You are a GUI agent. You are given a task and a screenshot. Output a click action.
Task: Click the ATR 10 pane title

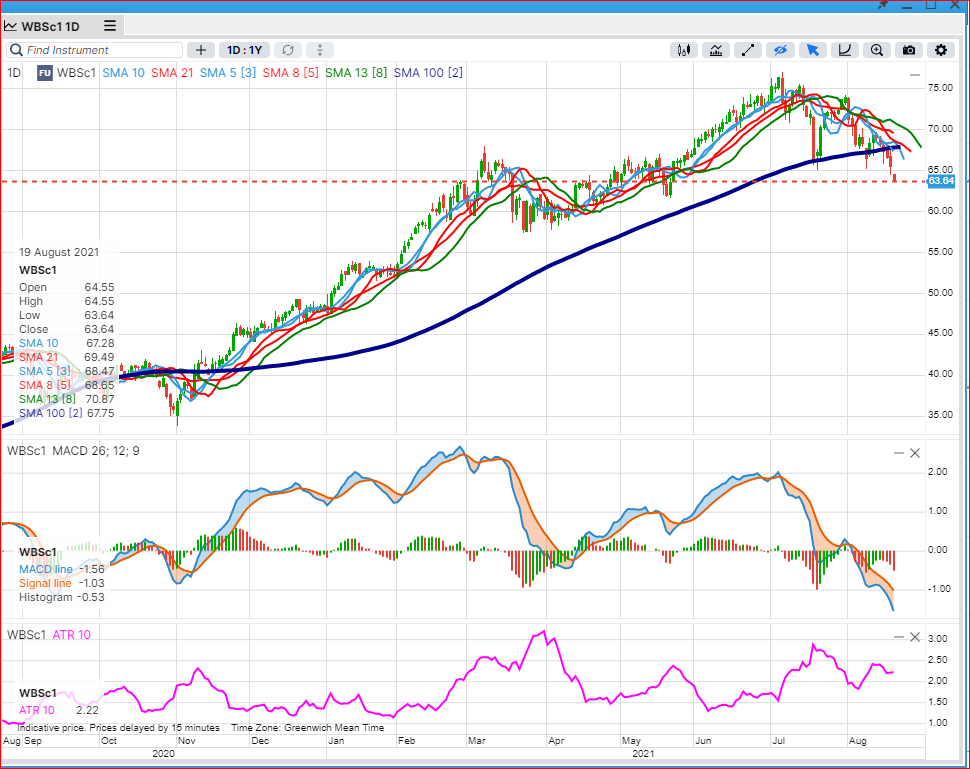tap(71, 635)
